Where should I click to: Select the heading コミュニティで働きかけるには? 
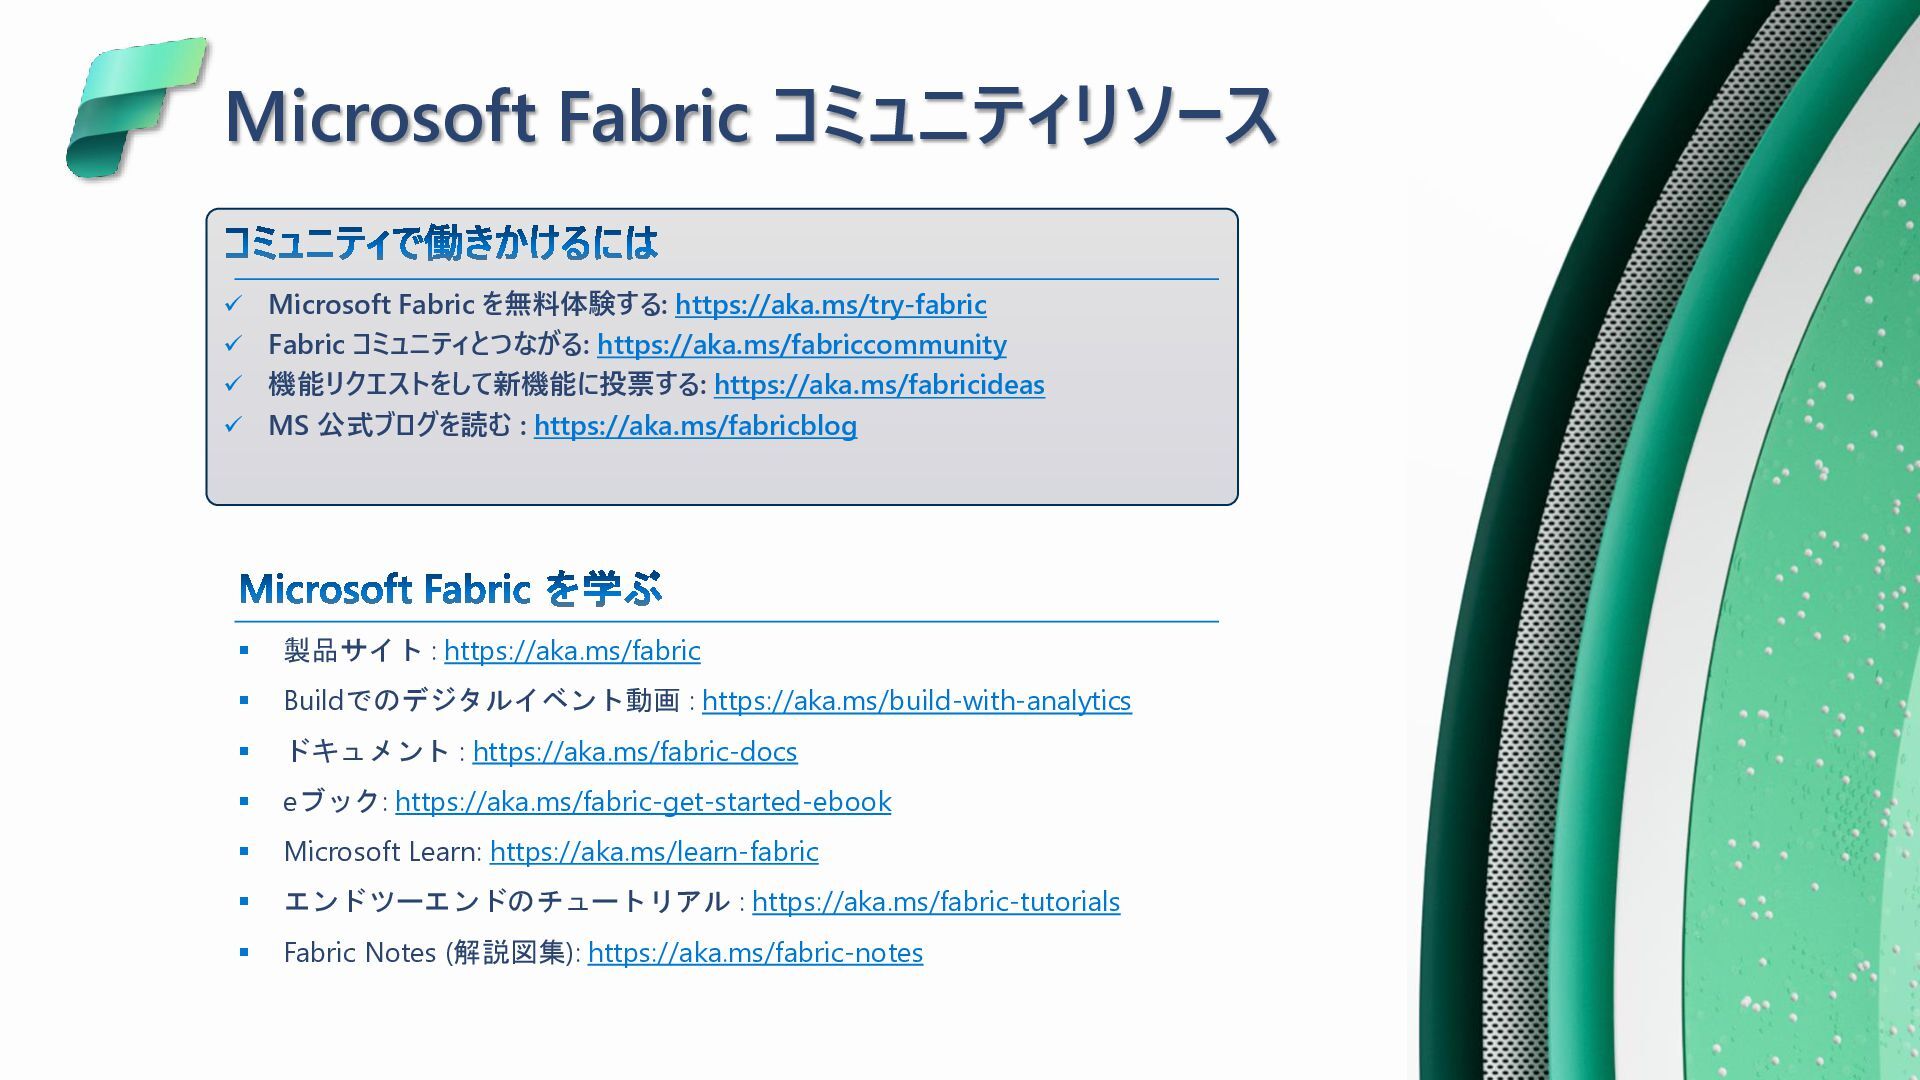tap(440, 243)
